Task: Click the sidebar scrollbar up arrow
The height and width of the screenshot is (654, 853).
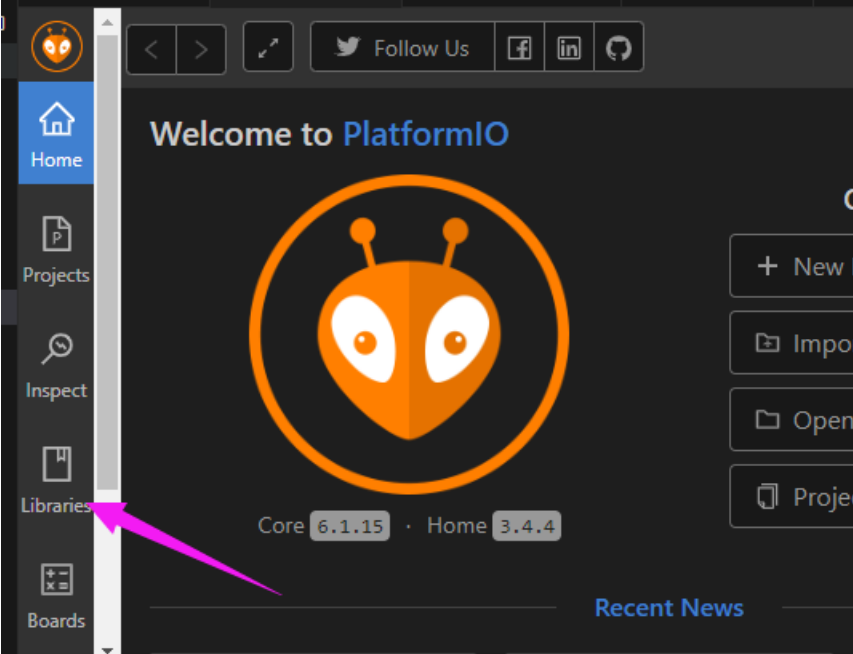Action: [x=107, y=22]
